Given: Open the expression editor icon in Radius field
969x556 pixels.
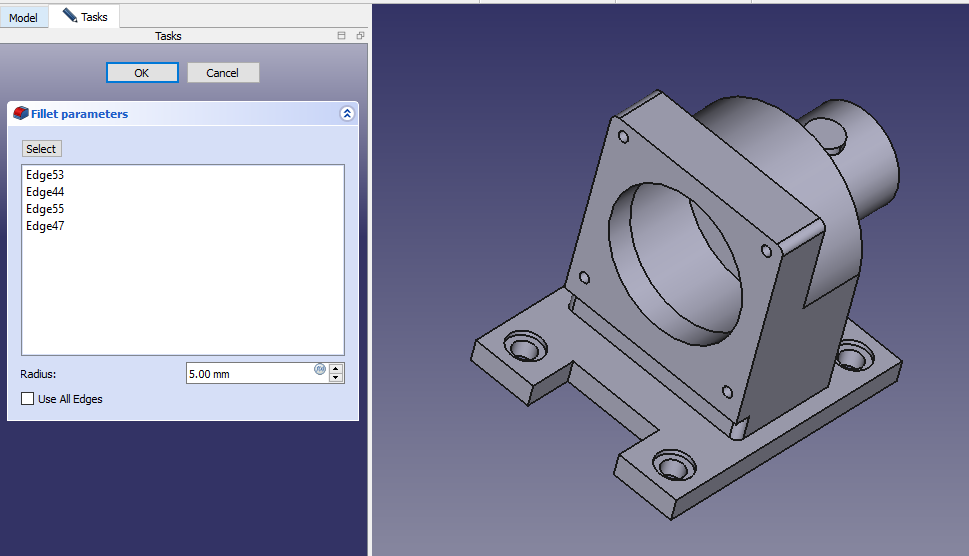Looking at the screenshot, I should pos(320,369).
